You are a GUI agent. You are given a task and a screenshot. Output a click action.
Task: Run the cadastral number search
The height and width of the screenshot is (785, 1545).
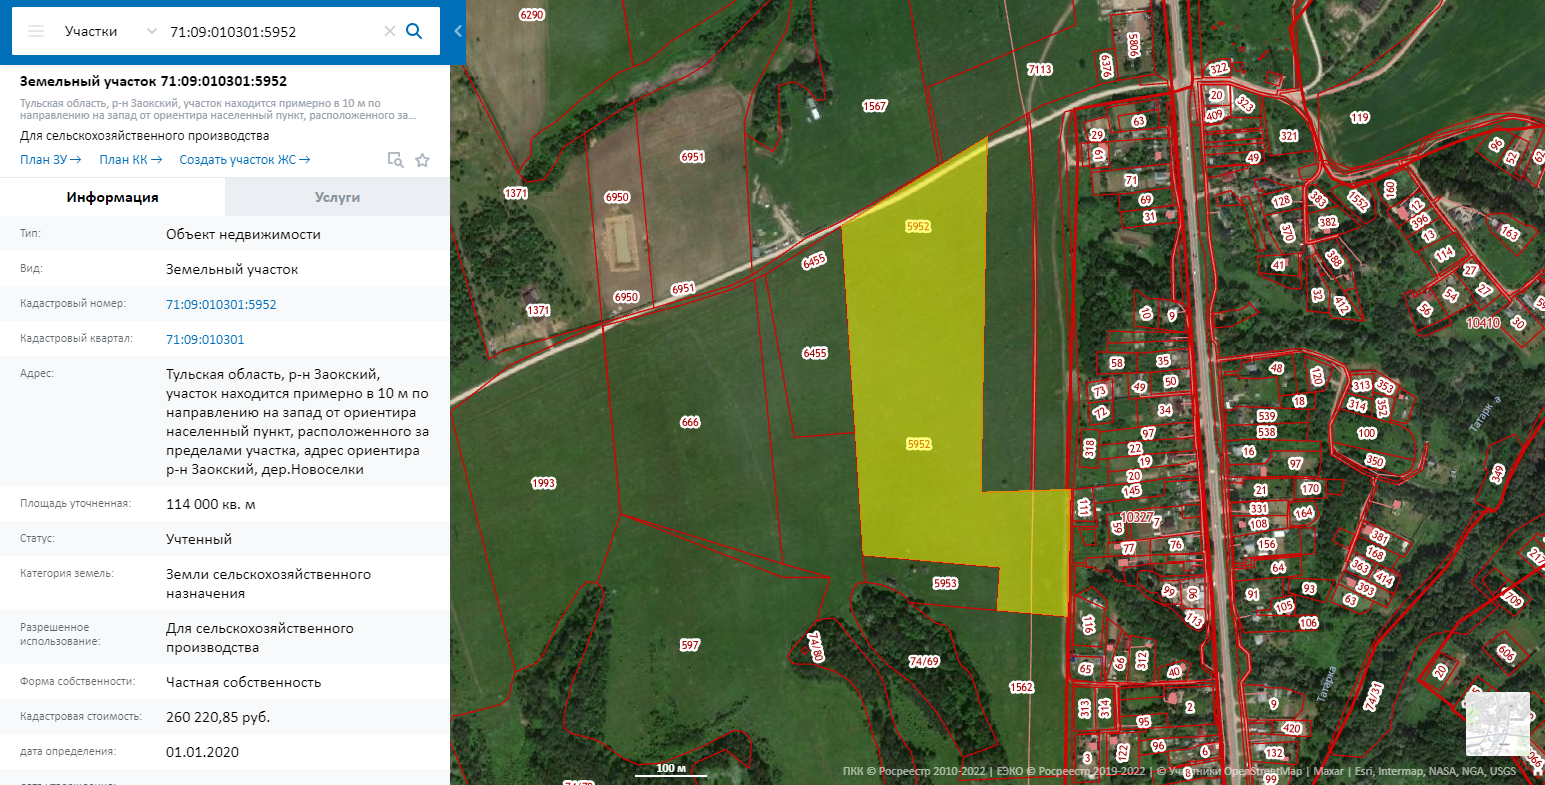click(414, 31)
